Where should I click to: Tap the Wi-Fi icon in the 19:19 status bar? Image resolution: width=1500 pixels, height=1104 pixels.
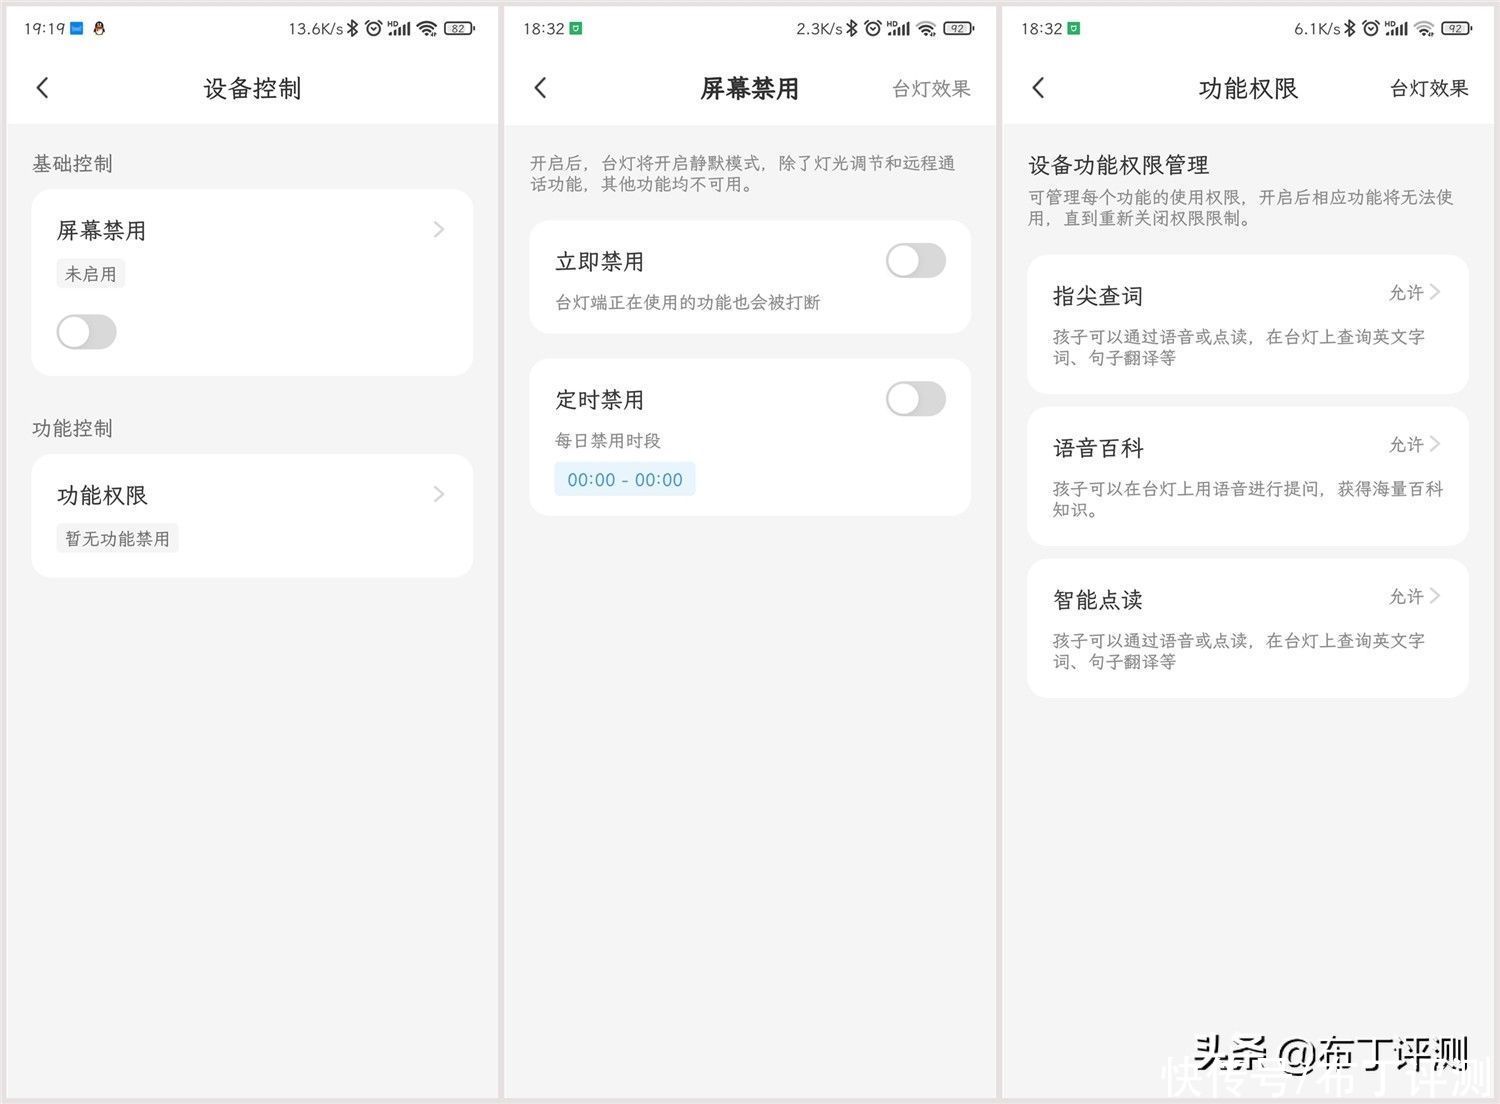pyautogui.click(x=427, y=29)
